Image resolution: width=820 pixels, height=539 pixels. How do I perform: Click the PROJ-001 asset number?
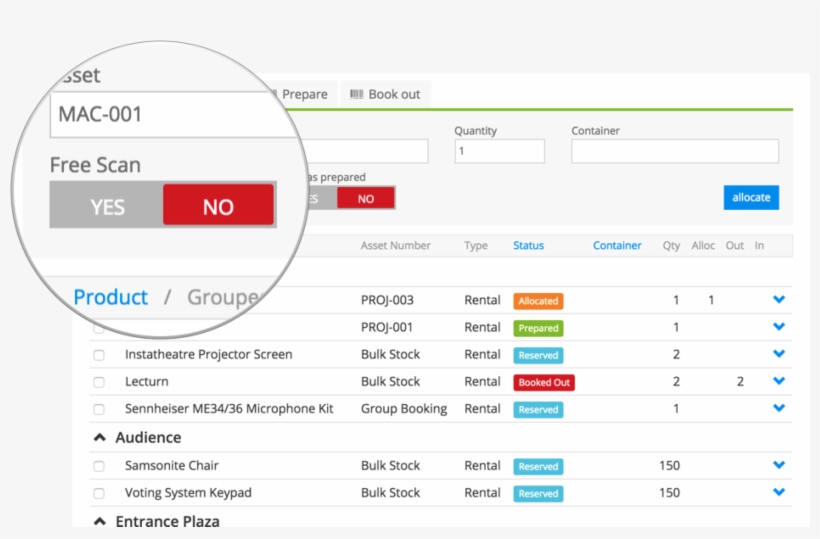pyautogui.click(x=386, y=327)
